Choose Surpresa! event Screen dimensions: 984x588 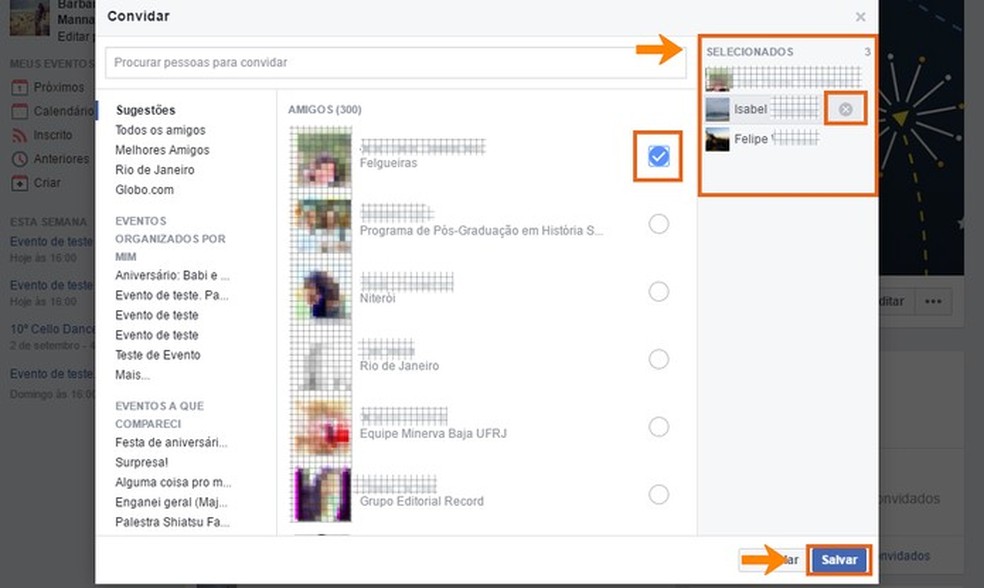141,462
